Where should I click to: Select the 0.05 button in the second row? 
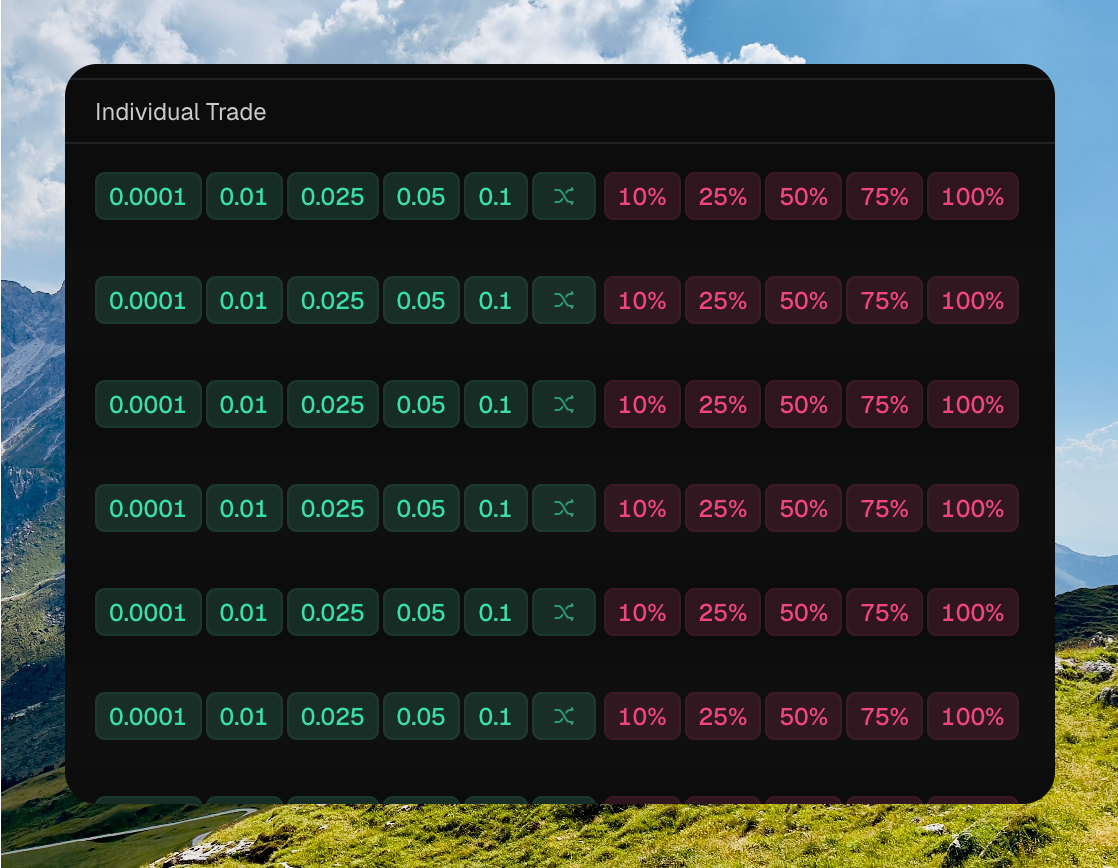pos(421,300)
